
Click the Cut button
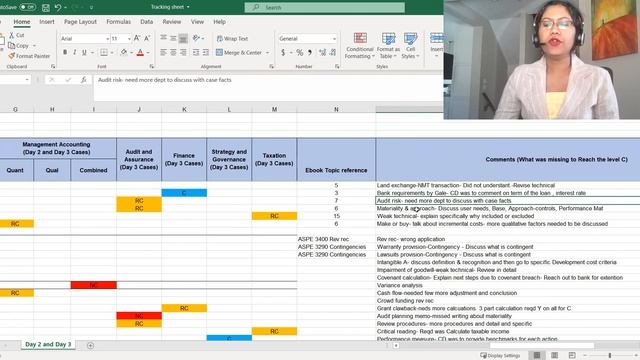click(x=17, y=35)
